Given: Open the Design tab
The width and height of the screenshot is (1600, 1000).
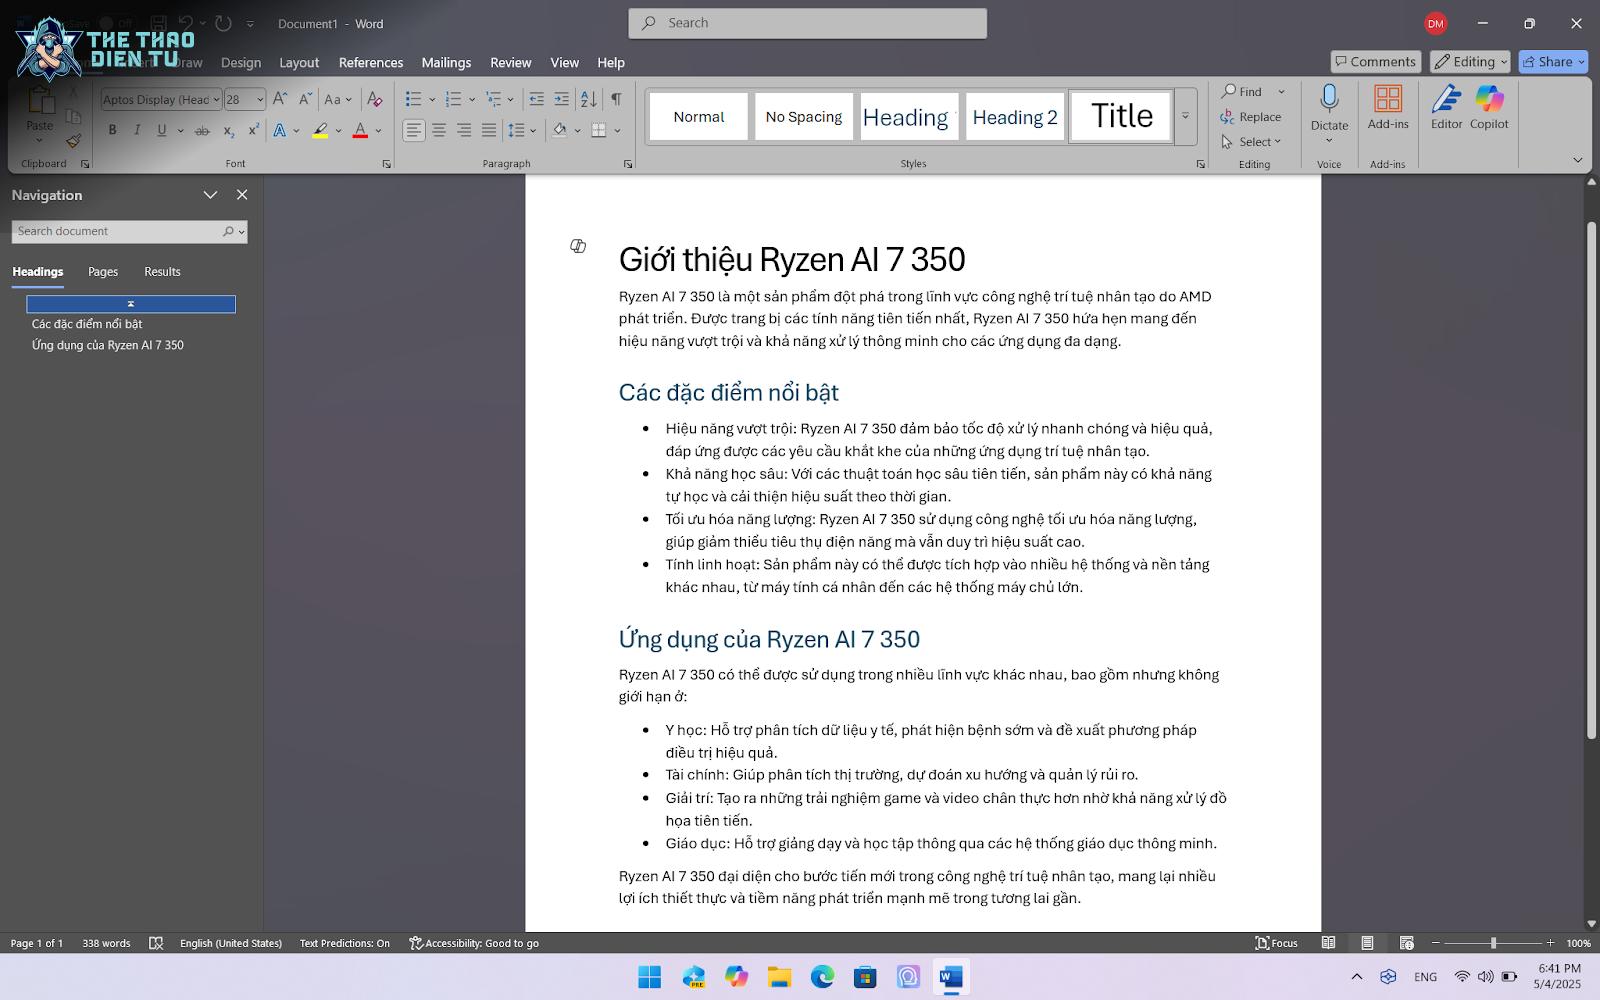Looking at the screenshot, I should pos(241,62).
